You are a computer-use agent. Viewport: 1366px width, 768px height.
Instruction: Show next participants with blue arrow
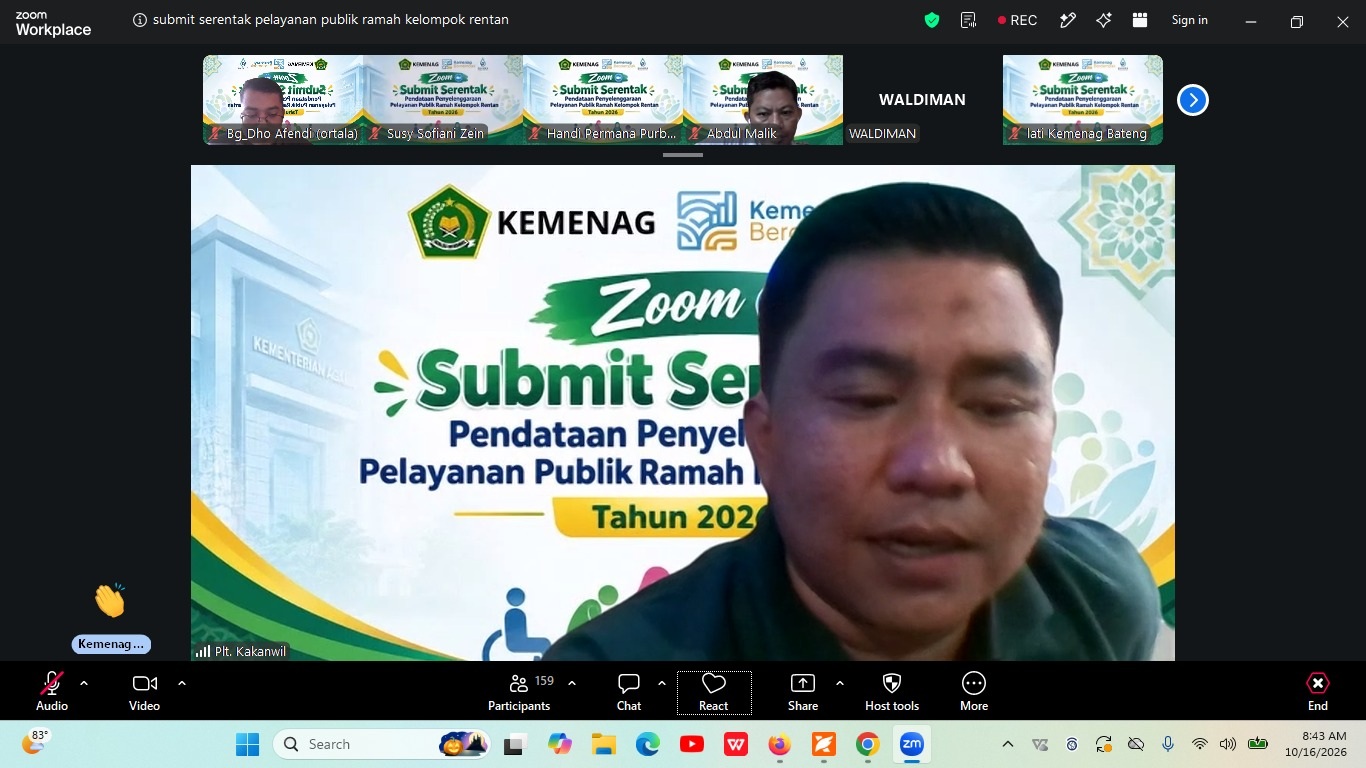coord(1193,100)
